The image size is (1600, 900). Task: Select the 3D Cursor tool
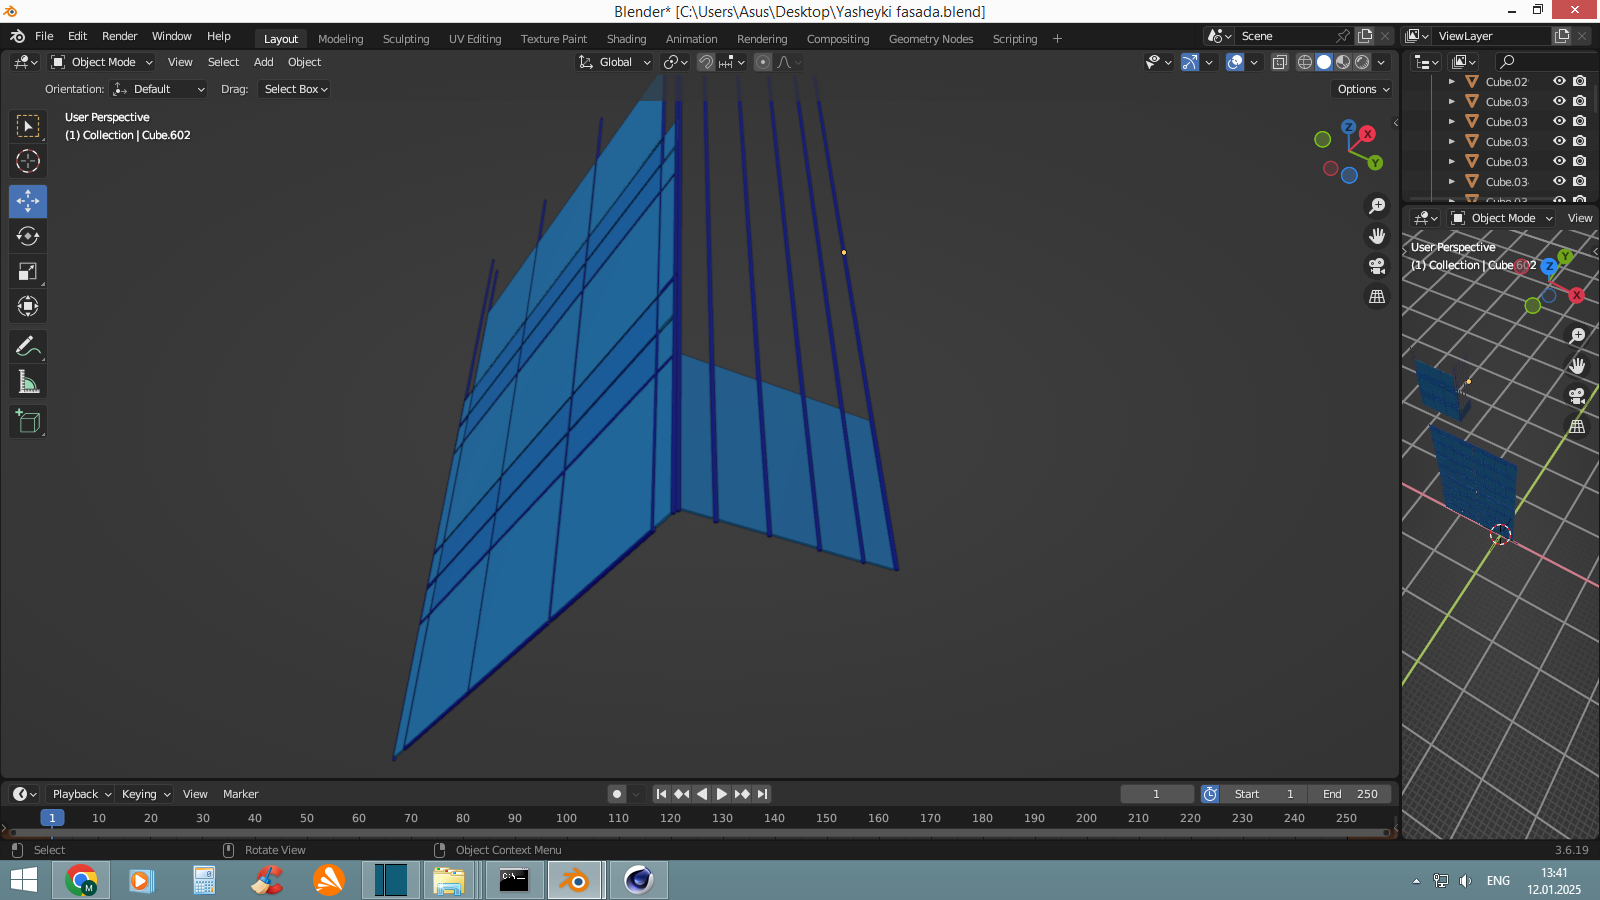pos(28,161)
